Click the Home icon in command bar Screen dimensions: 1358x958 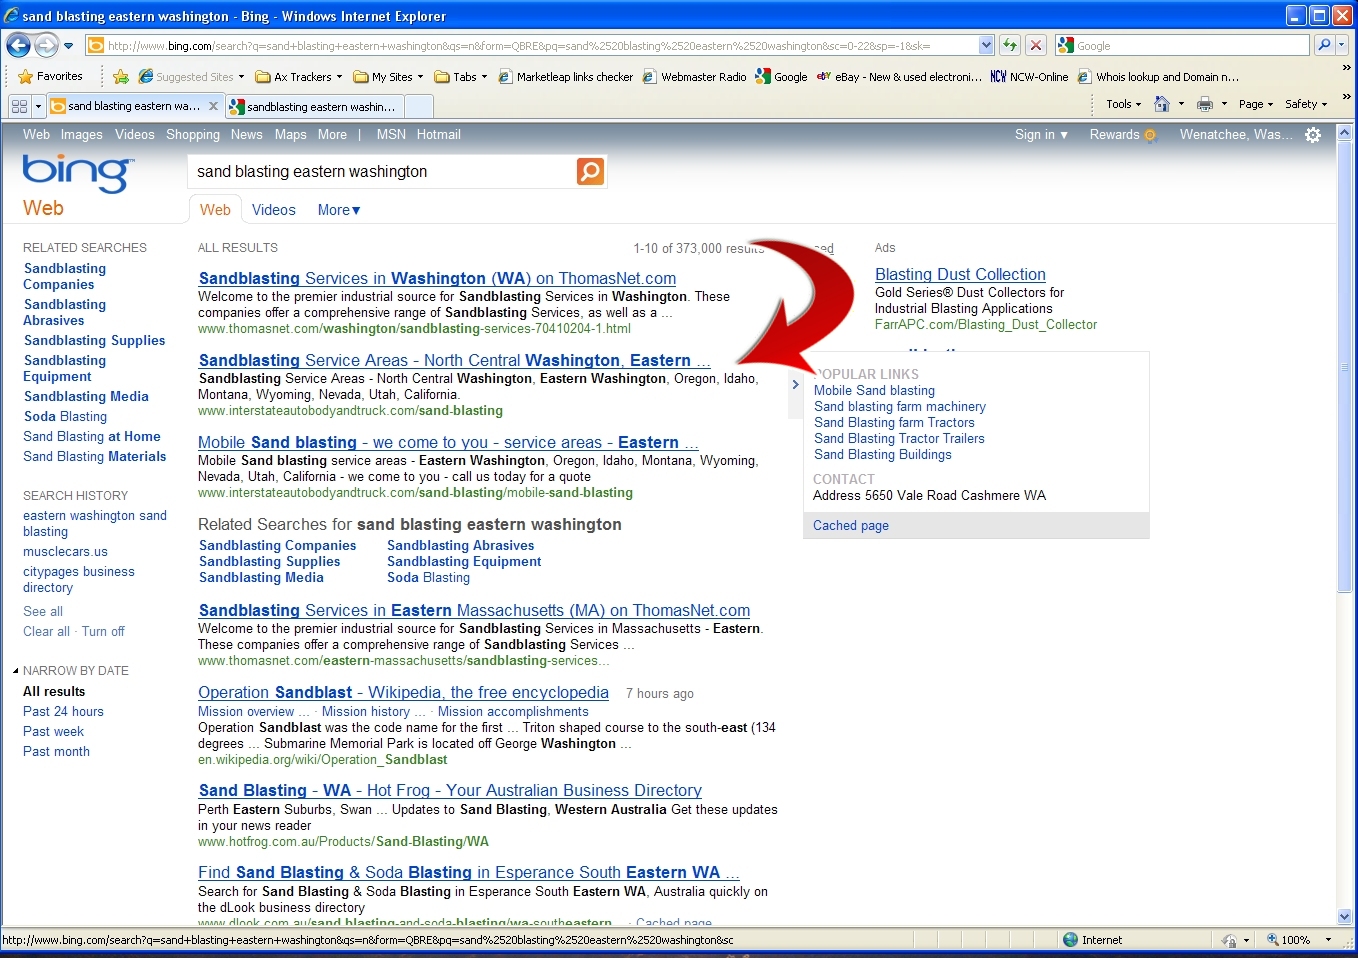click(1161, 104)
